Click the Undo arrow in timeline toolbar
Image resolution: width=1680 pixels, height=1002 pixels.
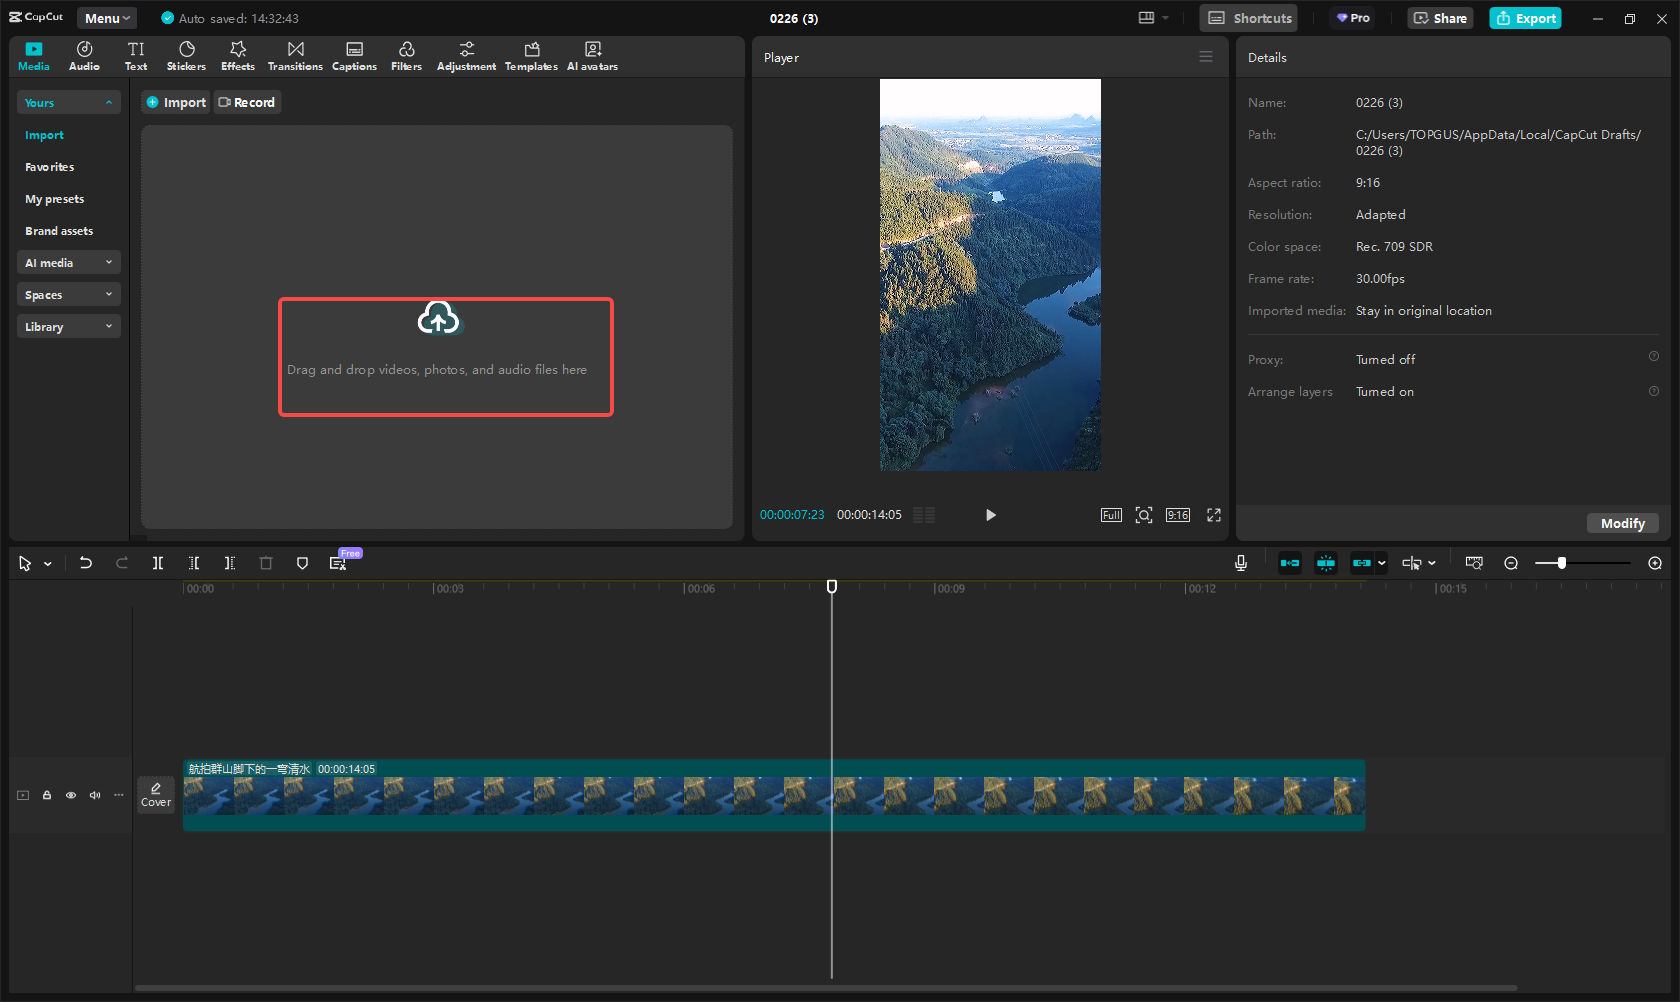point(86,563)
